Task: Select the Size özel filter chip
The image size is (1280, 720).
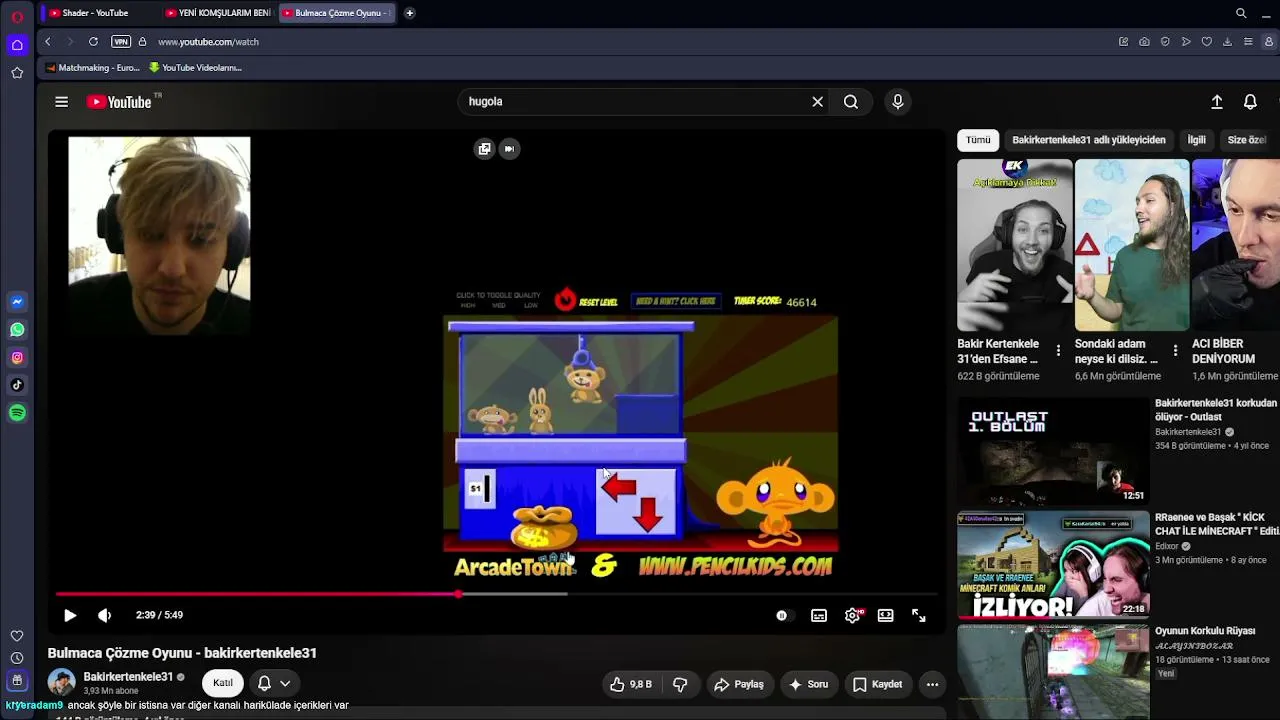Action: [1247, 140]
